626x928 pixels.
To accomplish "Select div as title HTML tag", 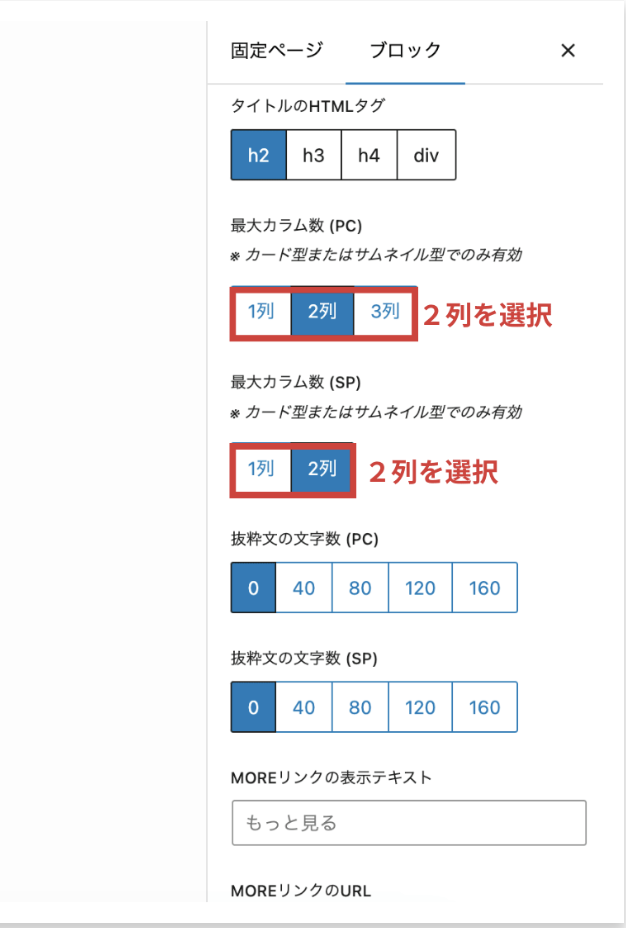I will pos(426,155).
